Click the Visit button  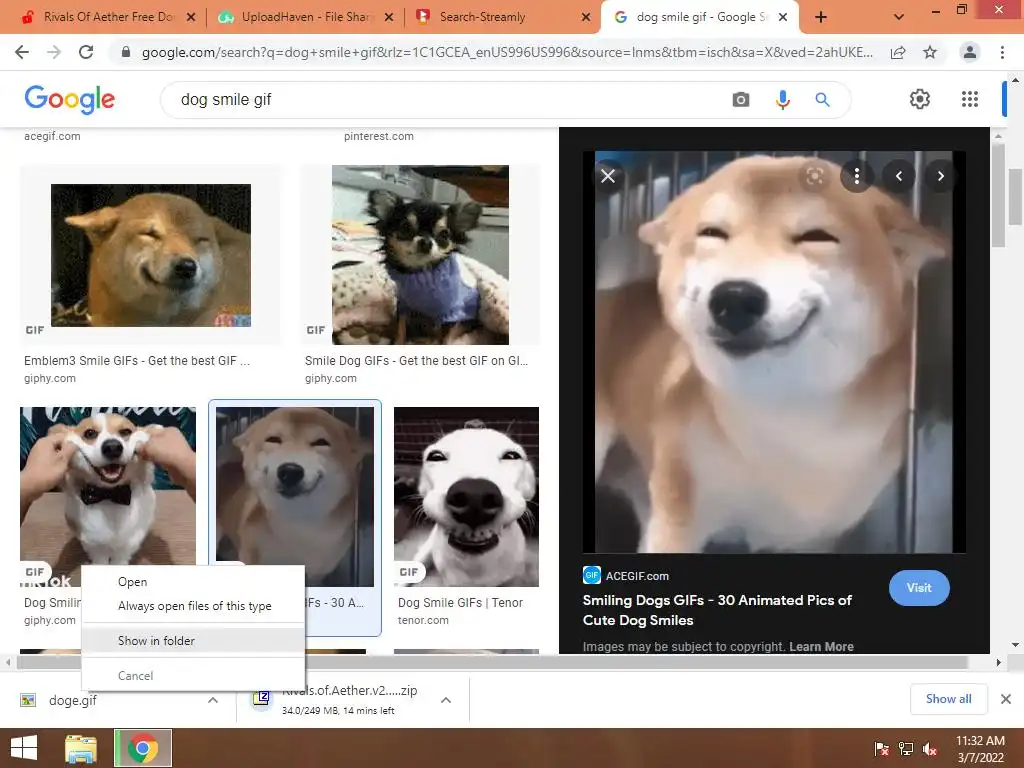(x=919, y=588)
